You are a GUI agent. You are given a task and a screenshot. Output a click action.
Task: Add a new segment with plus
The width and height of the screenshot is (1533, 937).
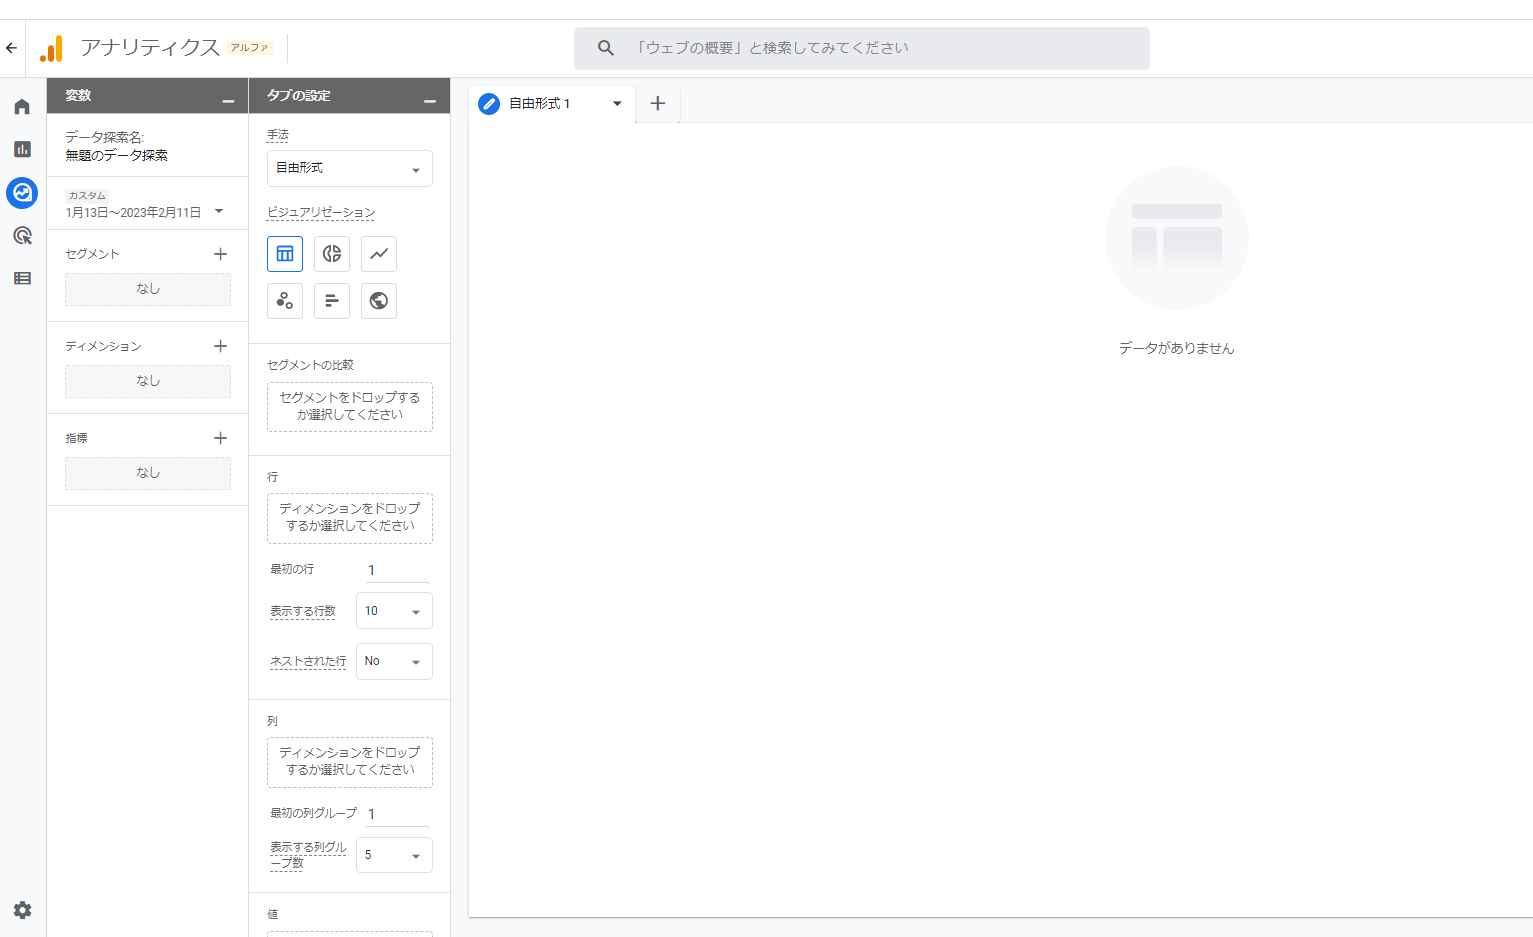(221, 254)
